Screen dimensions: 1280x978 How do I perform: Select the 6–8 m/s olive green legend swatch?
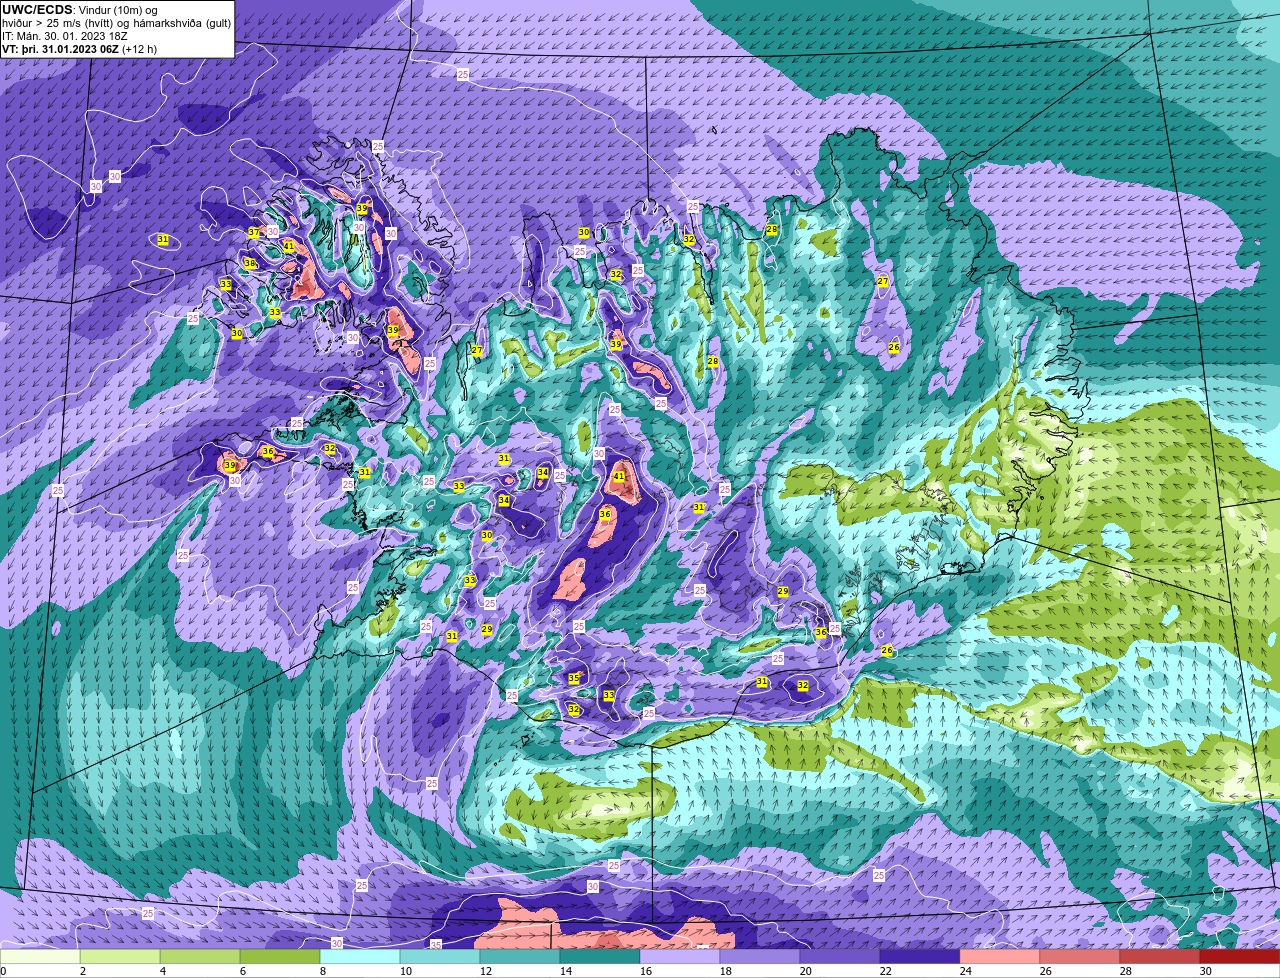pos(280,957)
